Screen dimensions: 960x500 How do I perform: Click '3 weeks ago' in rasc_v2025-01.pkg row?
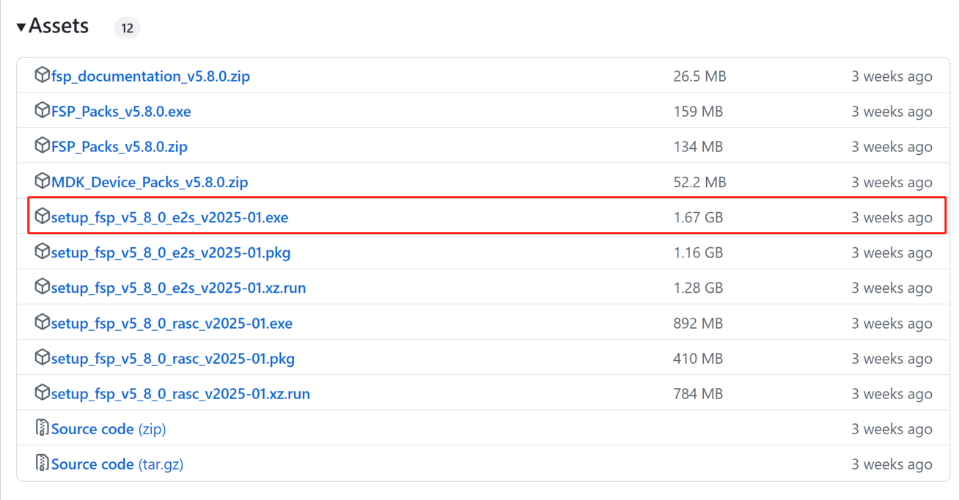click(x=892, y=359)
